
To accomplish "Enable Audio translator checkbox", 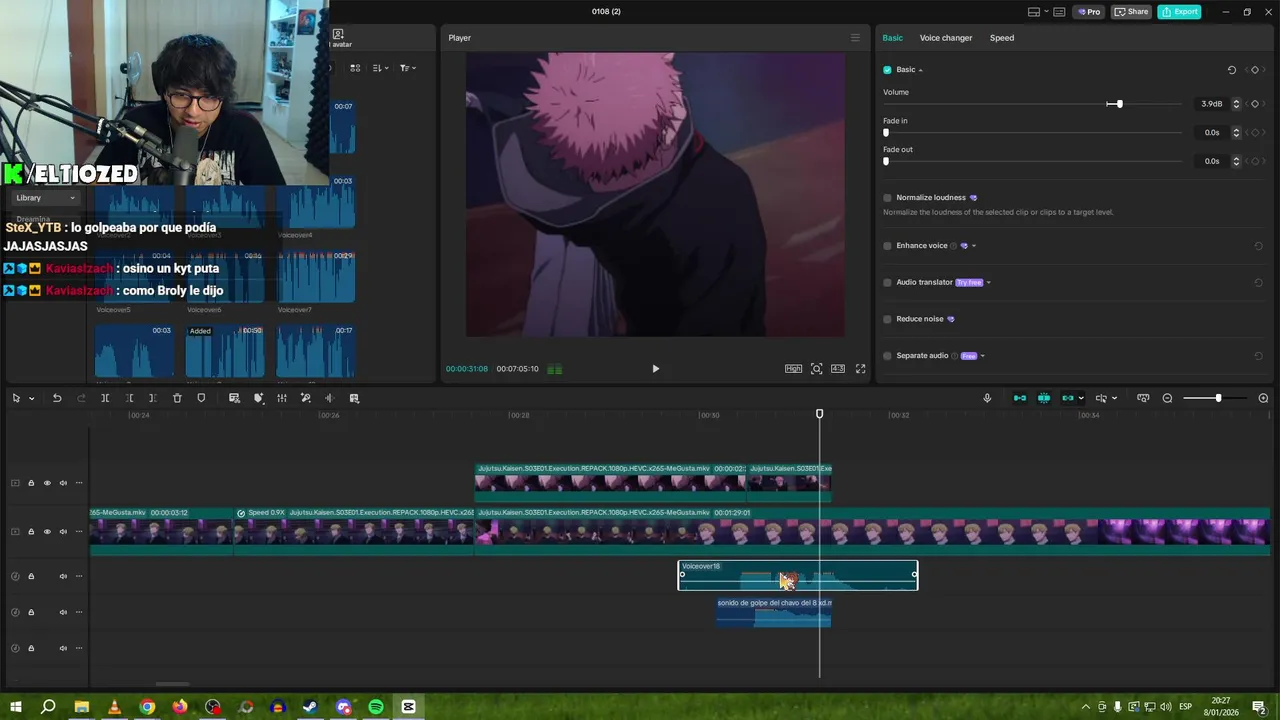I will pyautogui.click(x=887, y=282).
